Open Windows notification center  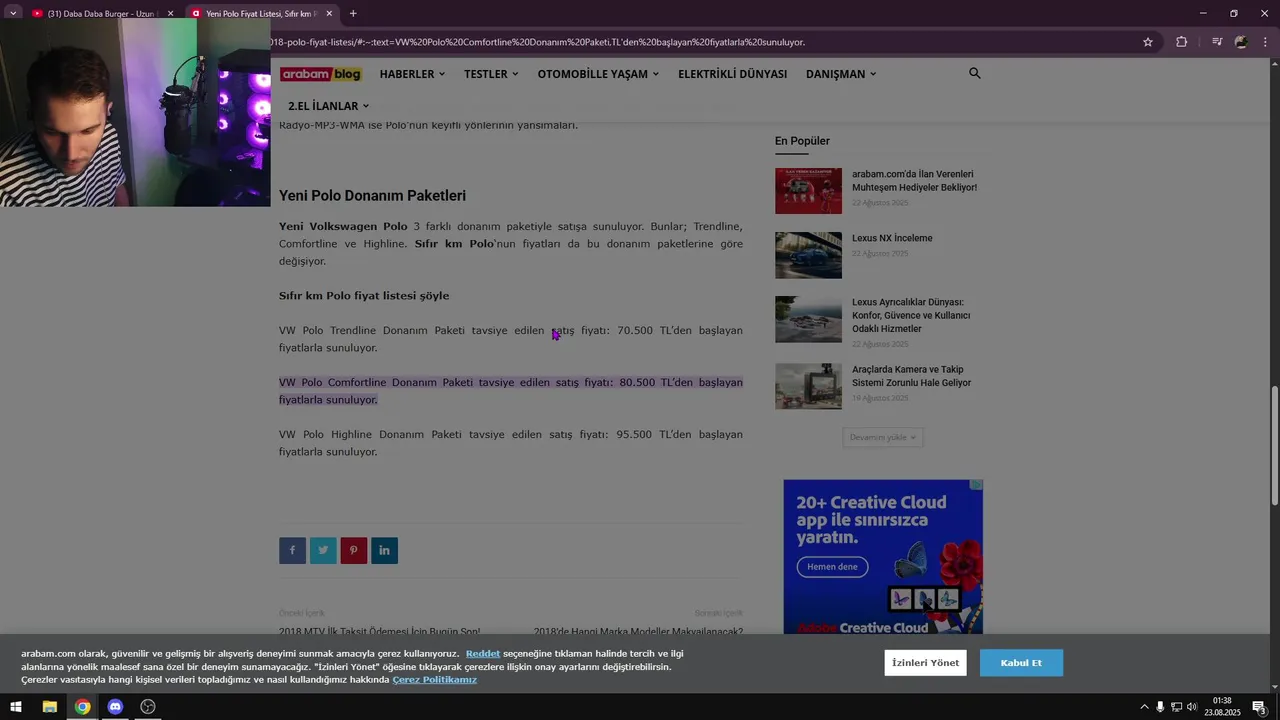1260,707
